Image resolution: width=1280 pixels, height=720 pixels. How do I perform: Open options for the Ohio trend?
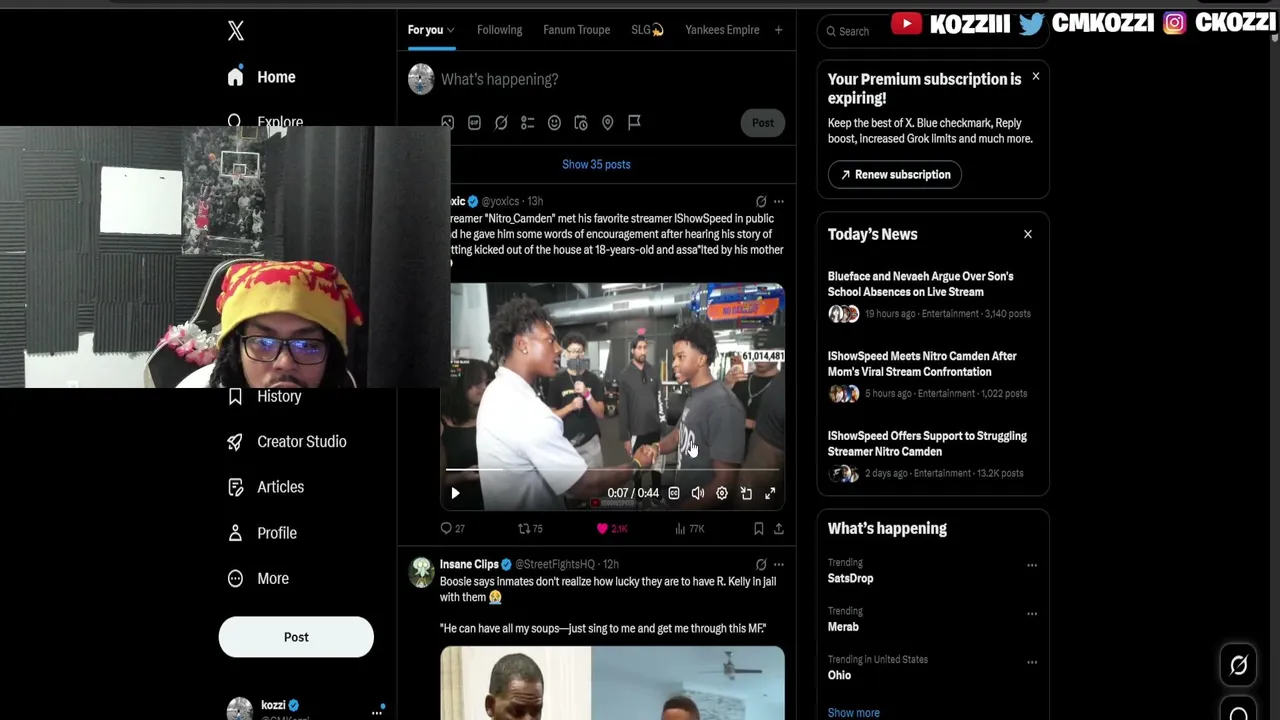coord(1032,662)
